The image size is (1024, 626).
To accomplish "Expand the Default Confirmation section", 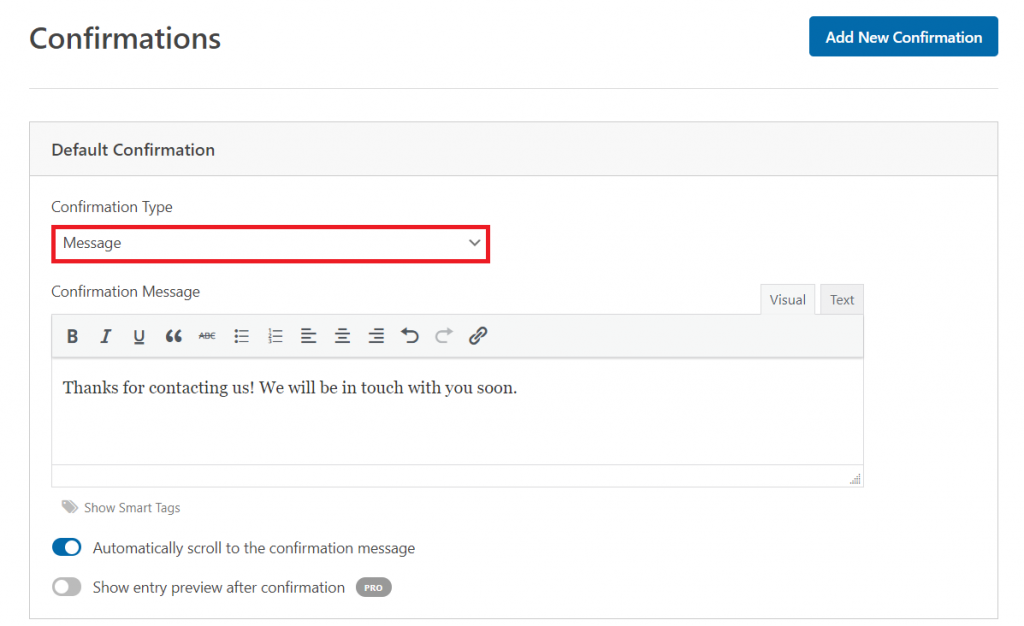I will [x=132, y=149].
